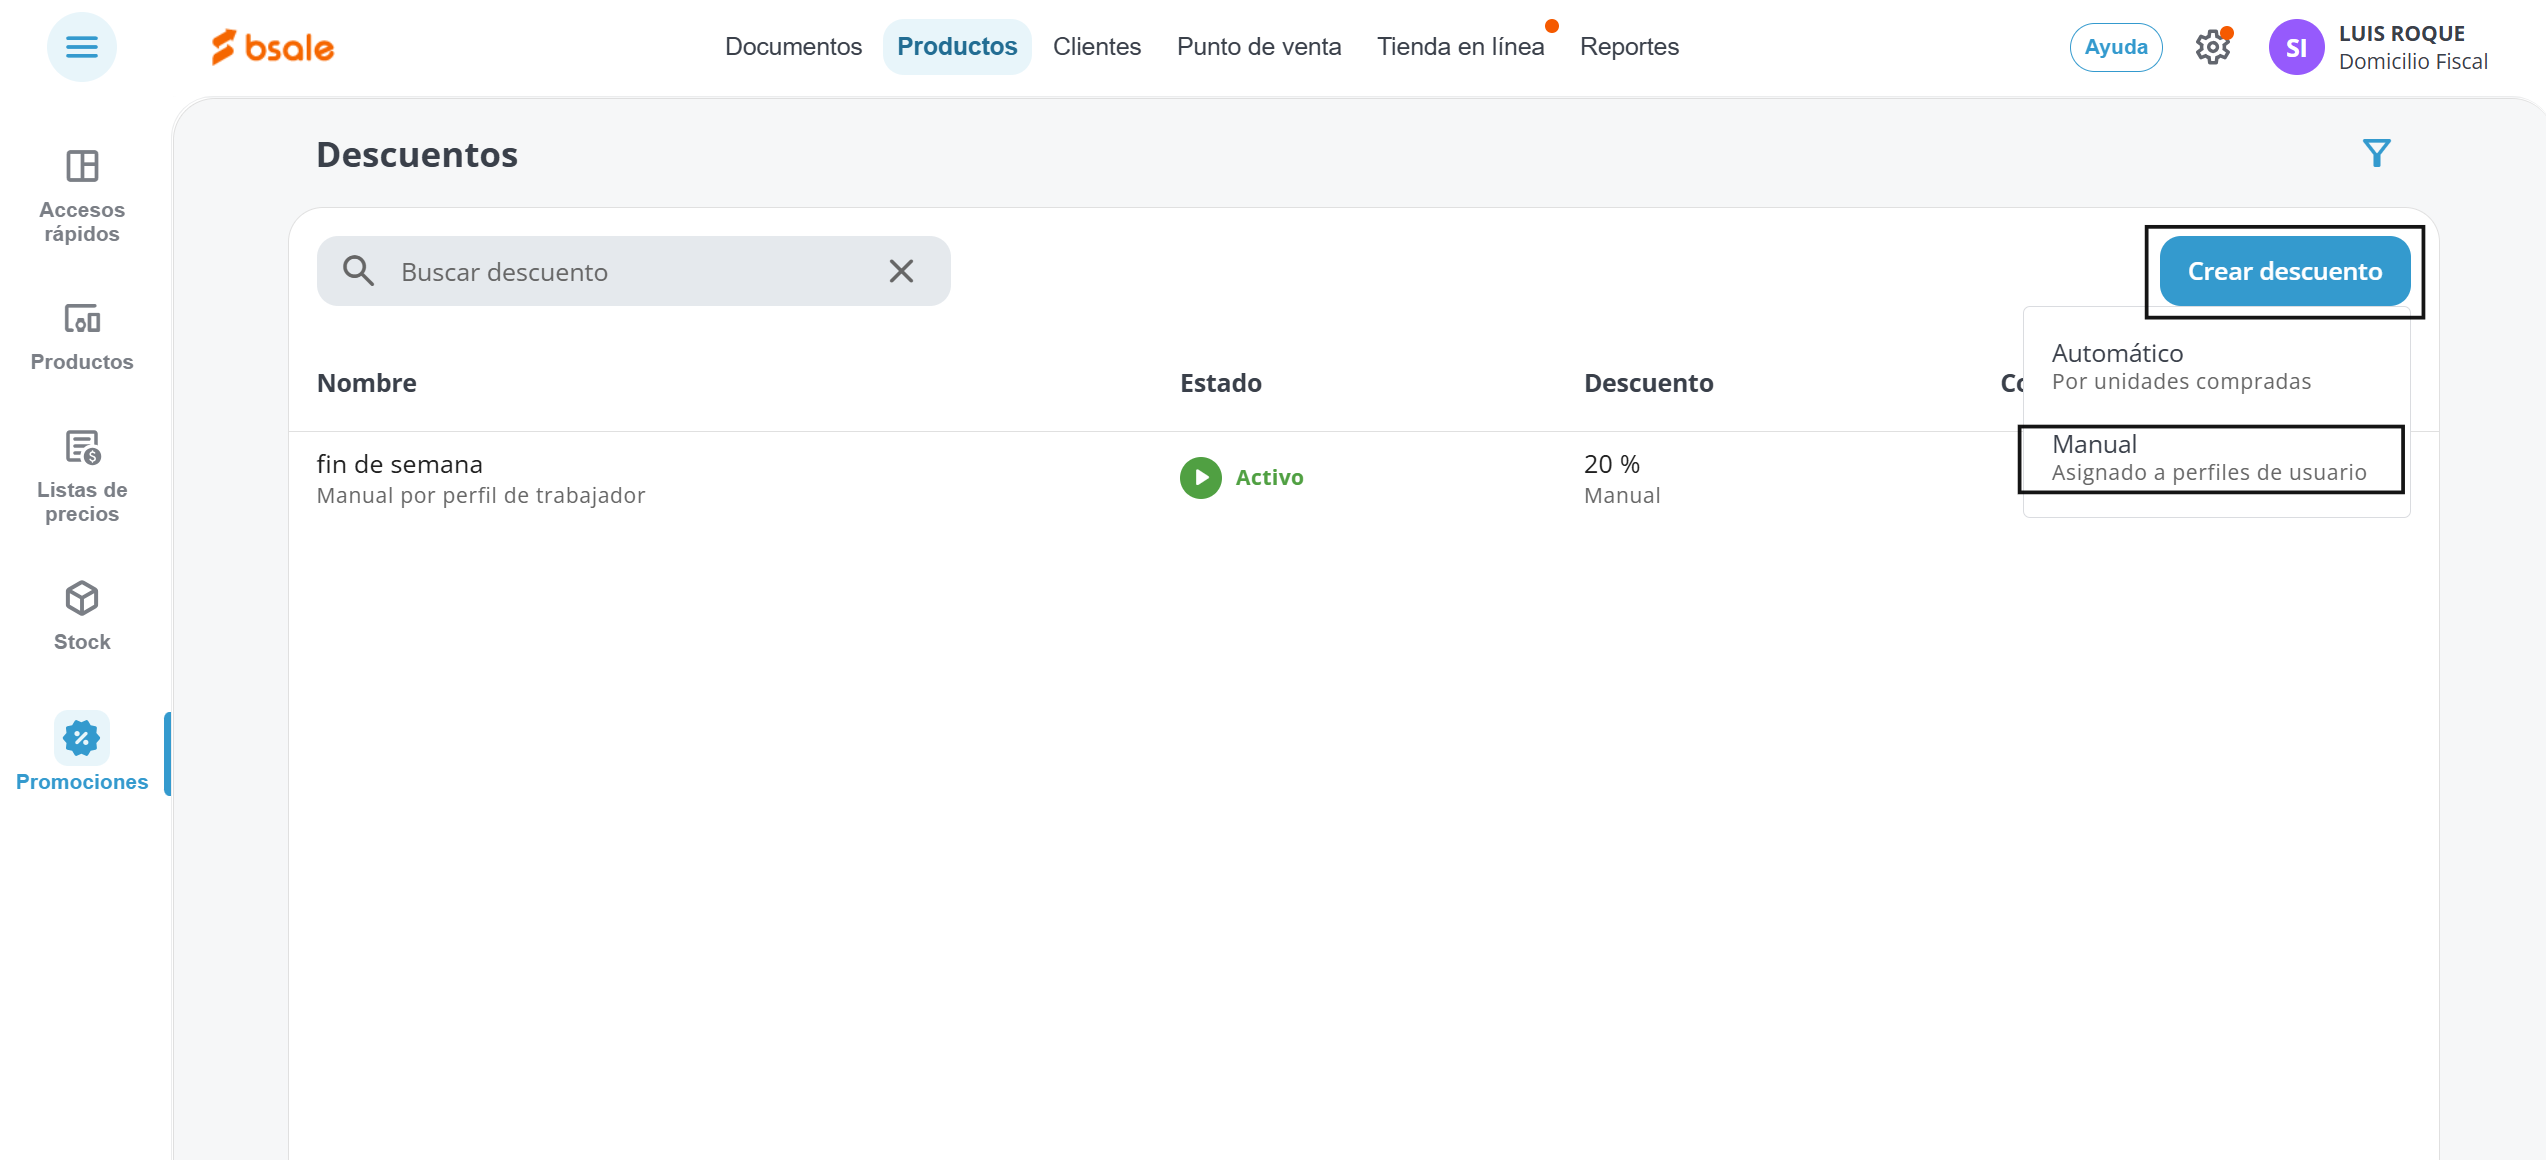Click the bsale logo
The image size is (2546, 1160).
pyautogui.click(x=273, y=47)
